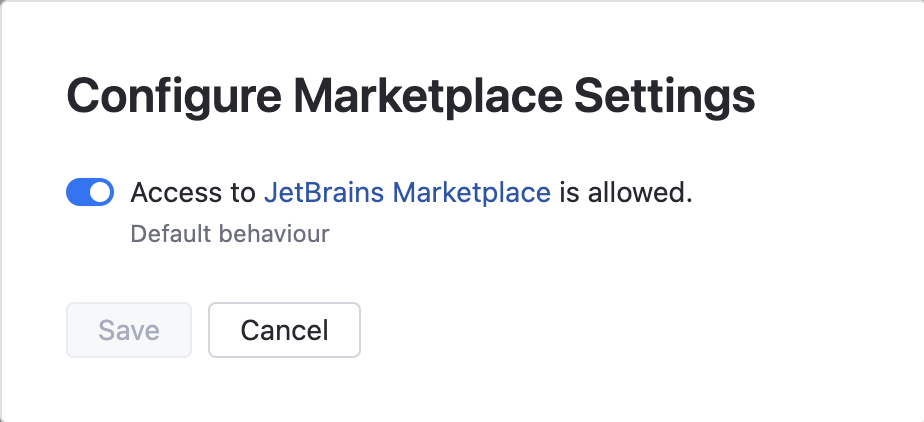This screenshot has height=422, width=924.
Task: Disable access to JetBrains Marketplace
Action: point(90,192)
